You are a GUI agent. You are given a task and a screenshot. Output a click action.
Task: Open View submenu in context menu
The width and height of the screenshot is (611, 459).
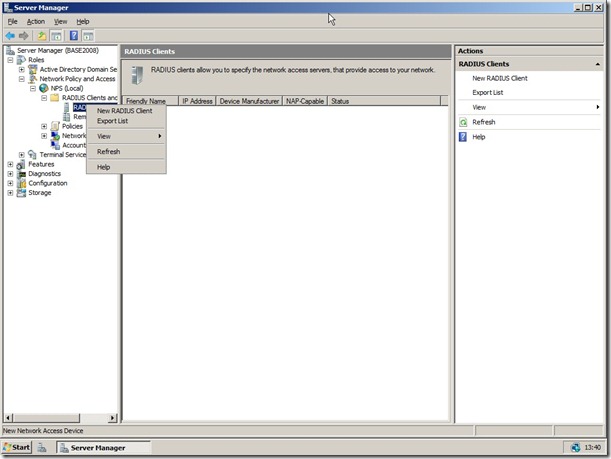(x=126, y=136)
